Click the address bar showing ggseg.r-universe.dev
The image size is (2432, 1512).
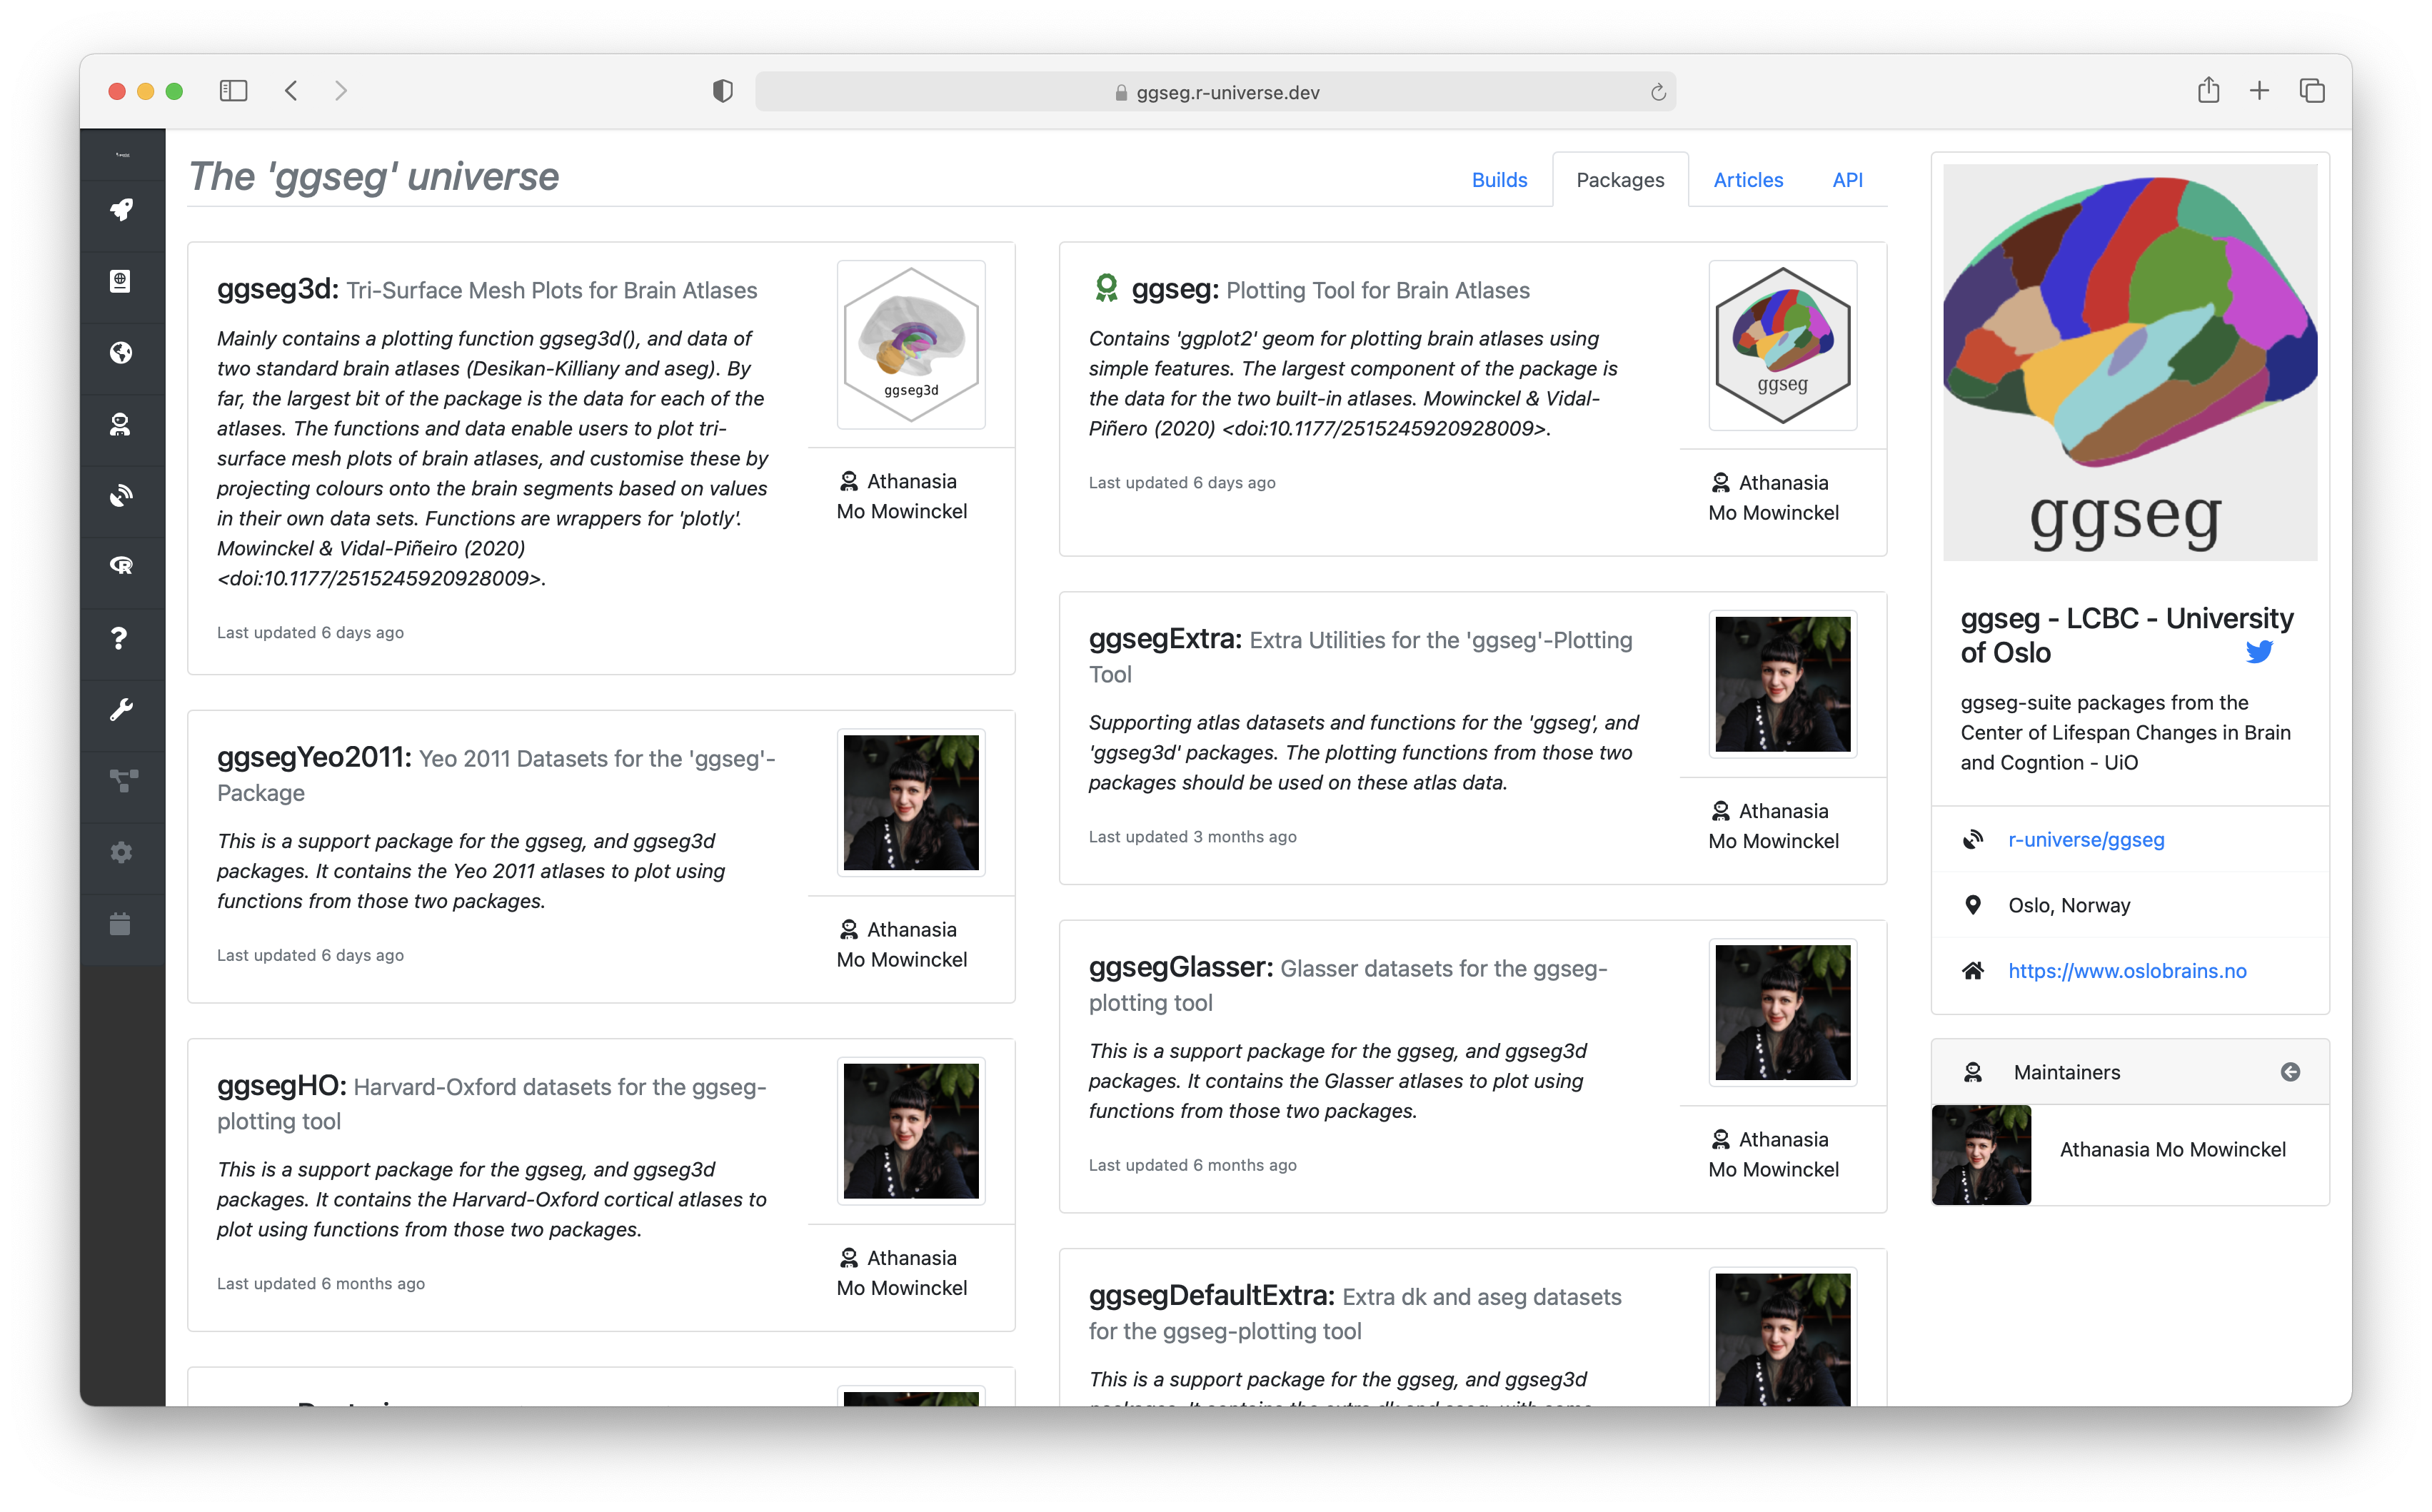tap(1215, 92)
